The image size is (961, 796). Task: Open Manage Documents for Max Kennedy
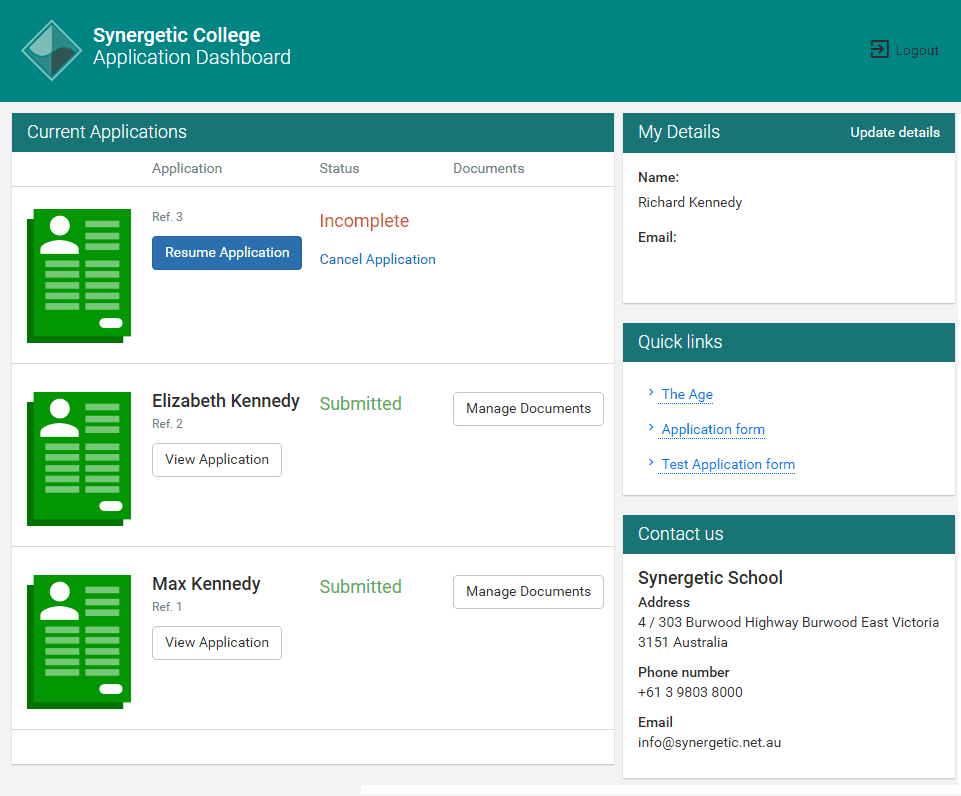[x=528, y=591]
